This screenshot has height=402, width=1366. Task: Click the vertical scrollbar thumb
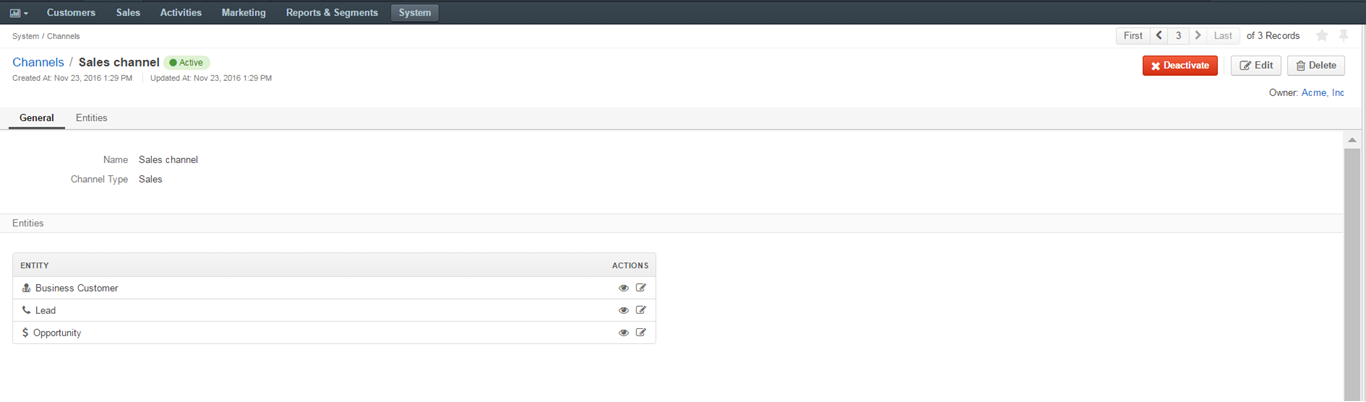pos(1352,275)
